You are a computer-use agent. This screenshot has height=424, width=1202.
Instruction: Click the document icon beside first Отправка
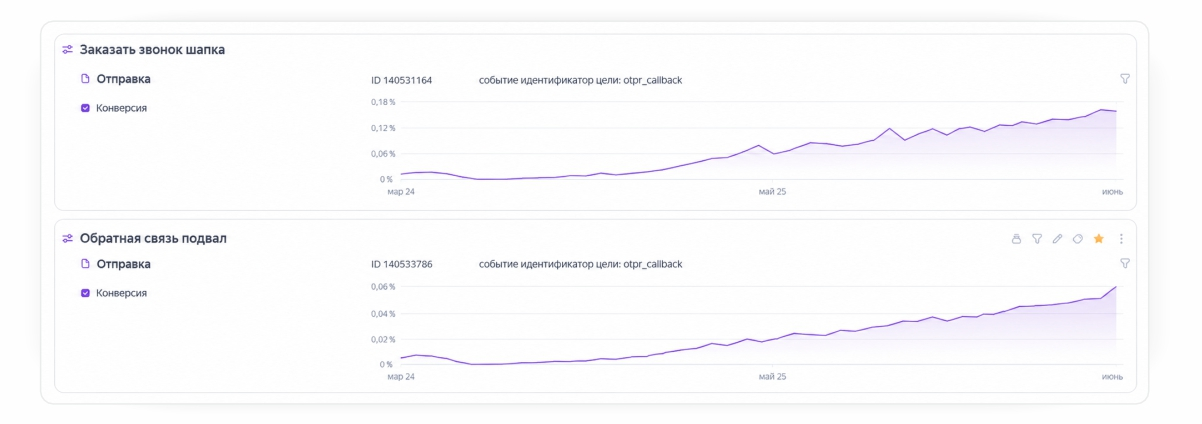86,79
